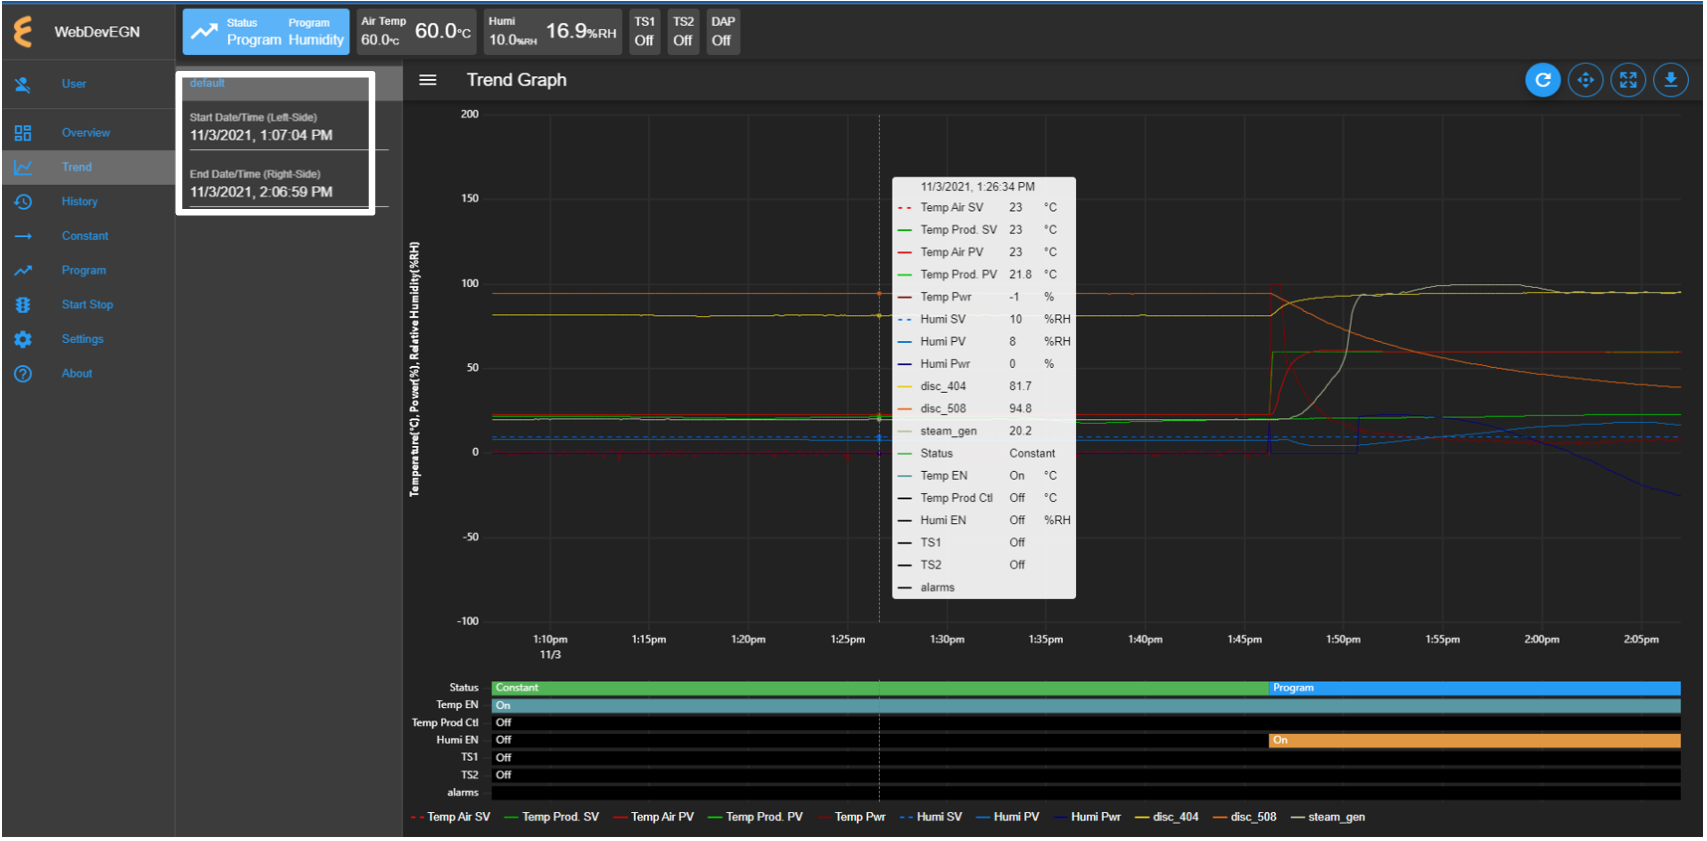Screen dimensions: 1707x841
Task: Click the tooltip timestamp 11/3/2021, 1:26:34 PM
Action: [x=978, y=187]
